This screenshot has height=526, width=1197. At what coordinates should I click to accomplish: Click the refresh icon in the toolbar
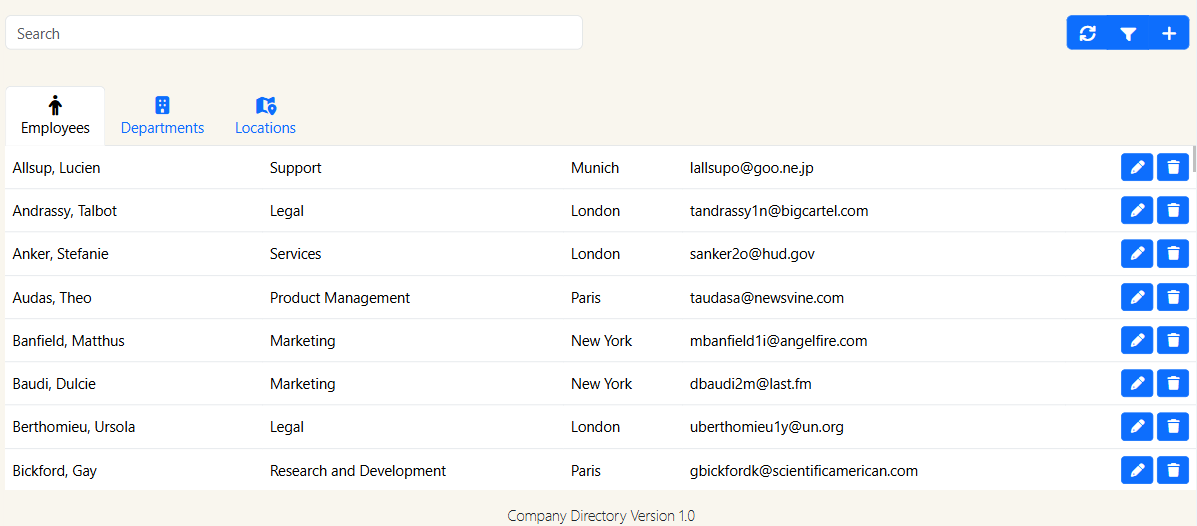click(1088, 33)
